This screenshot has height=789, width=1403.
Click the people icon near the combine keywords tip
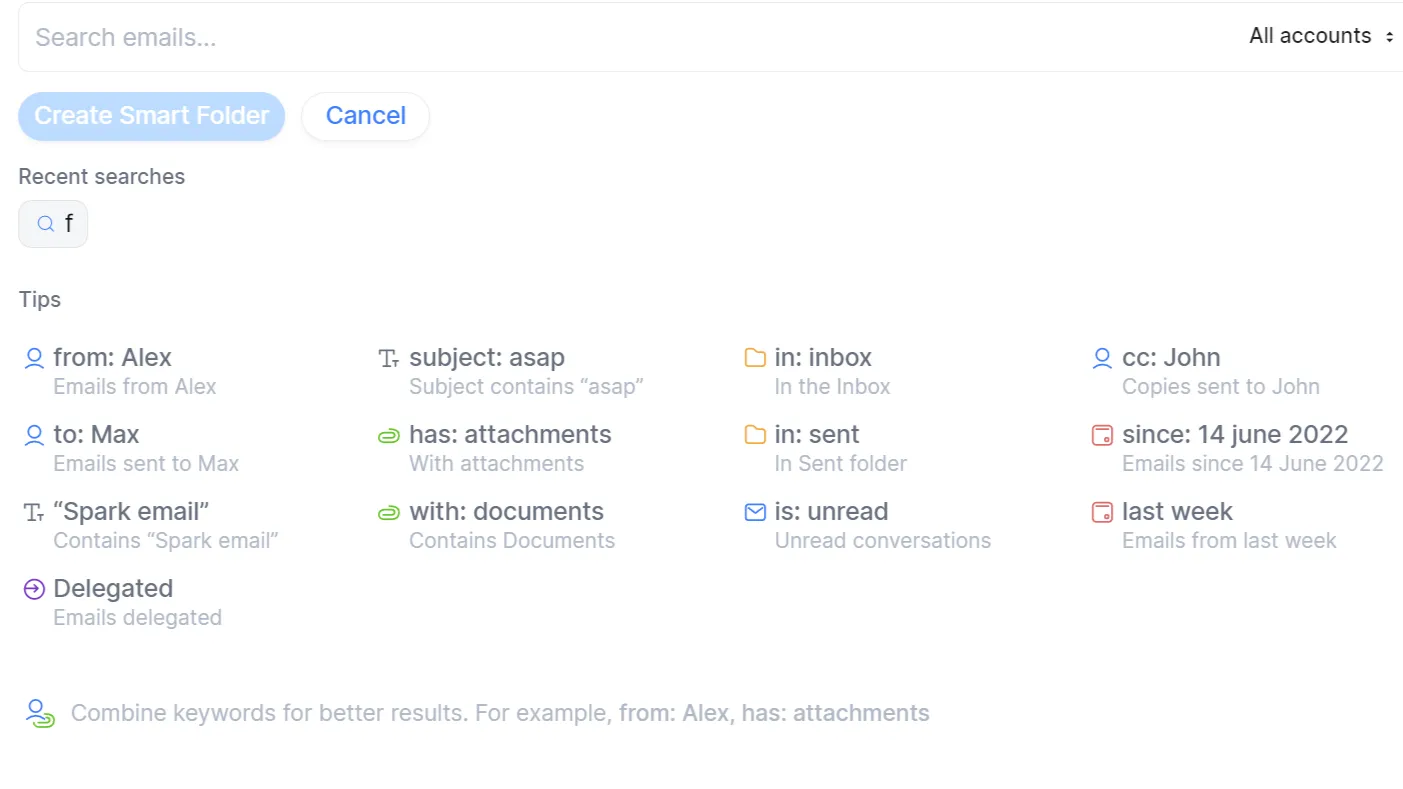coord(39,713)
